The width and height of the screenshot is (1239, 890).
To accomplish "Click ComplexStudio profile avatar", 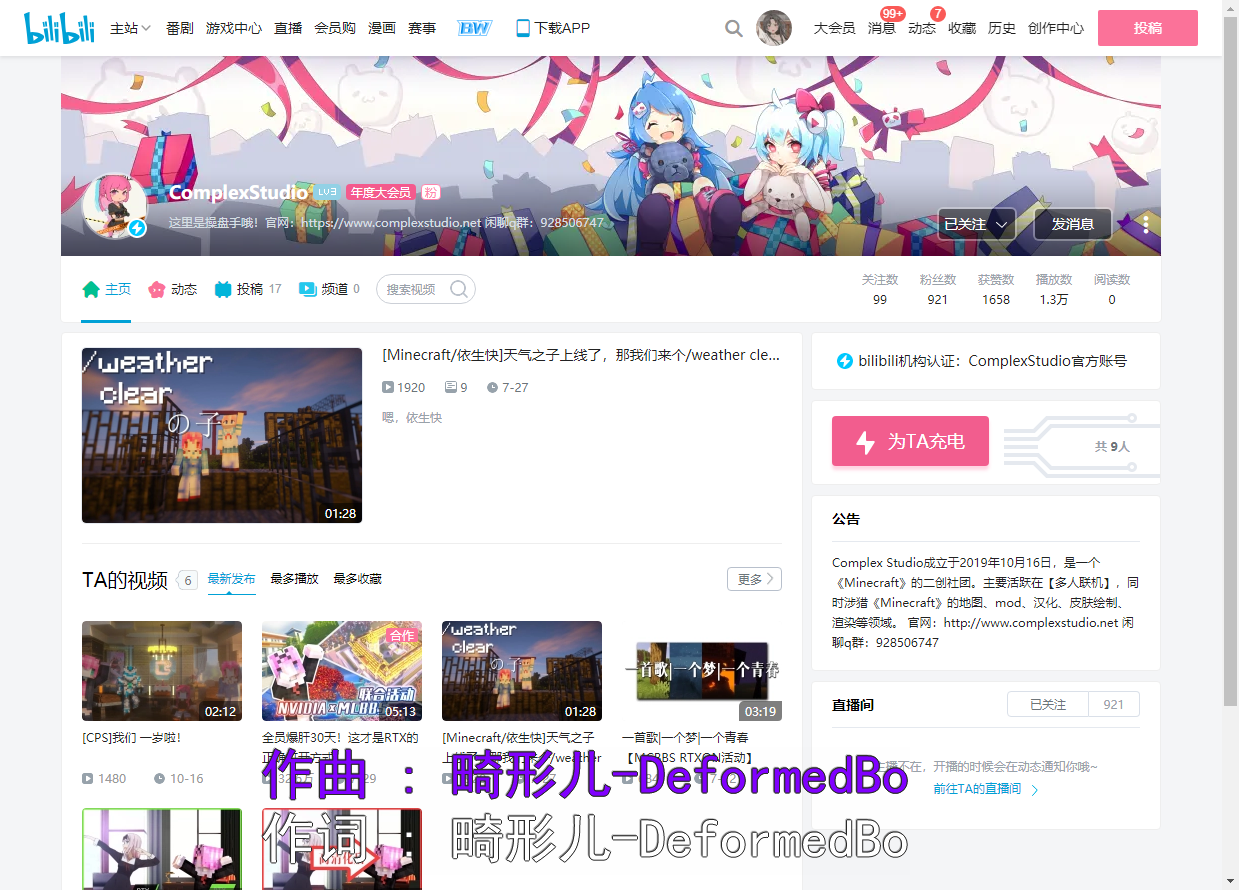I will (115, 206).
